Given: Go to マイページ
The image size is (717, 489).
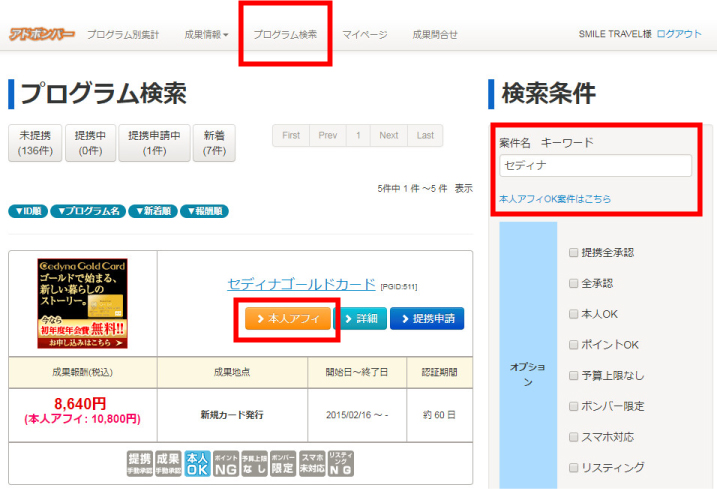Looking at the screenshot, I should (364, 34).
